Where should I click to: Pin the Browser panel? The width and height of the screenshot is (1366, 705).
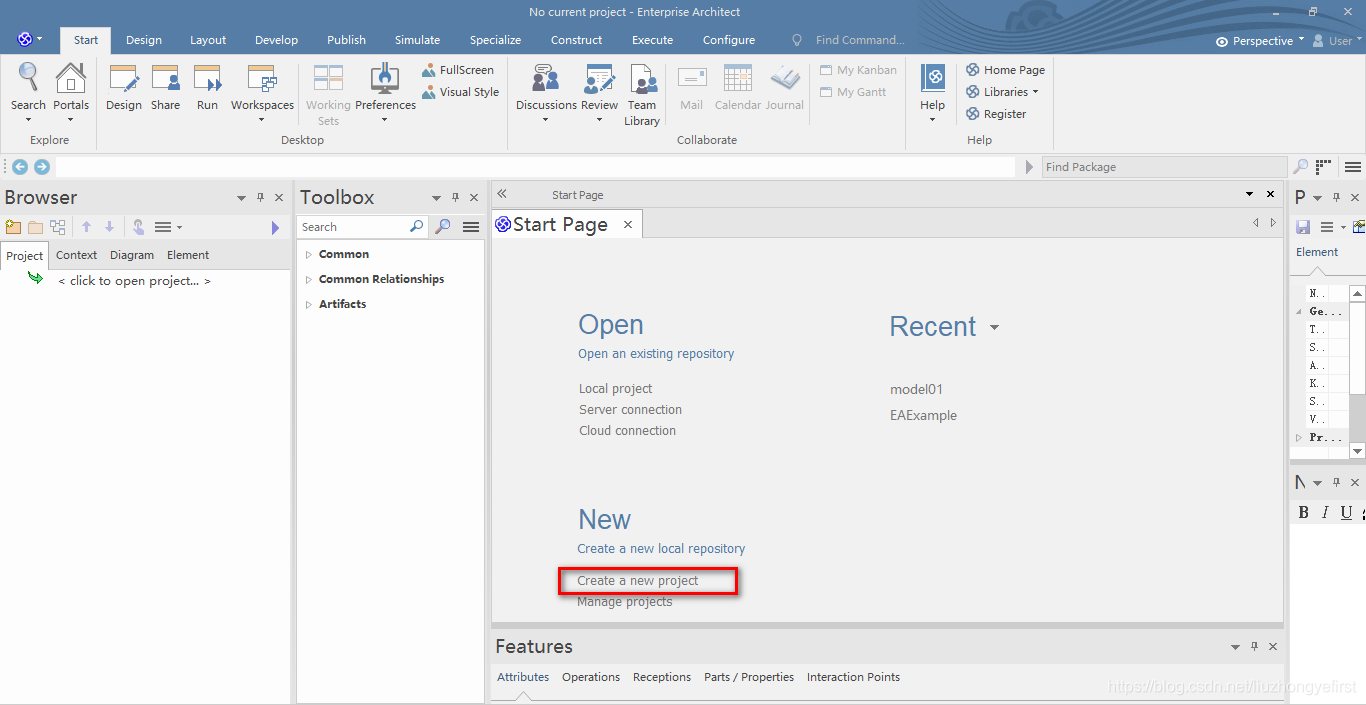pyautogui.click(x=260, y=197)
